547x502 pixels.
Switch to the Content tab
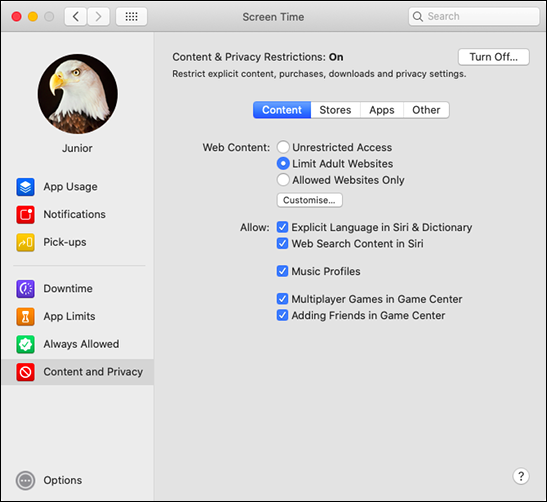(x=282, y=110)
